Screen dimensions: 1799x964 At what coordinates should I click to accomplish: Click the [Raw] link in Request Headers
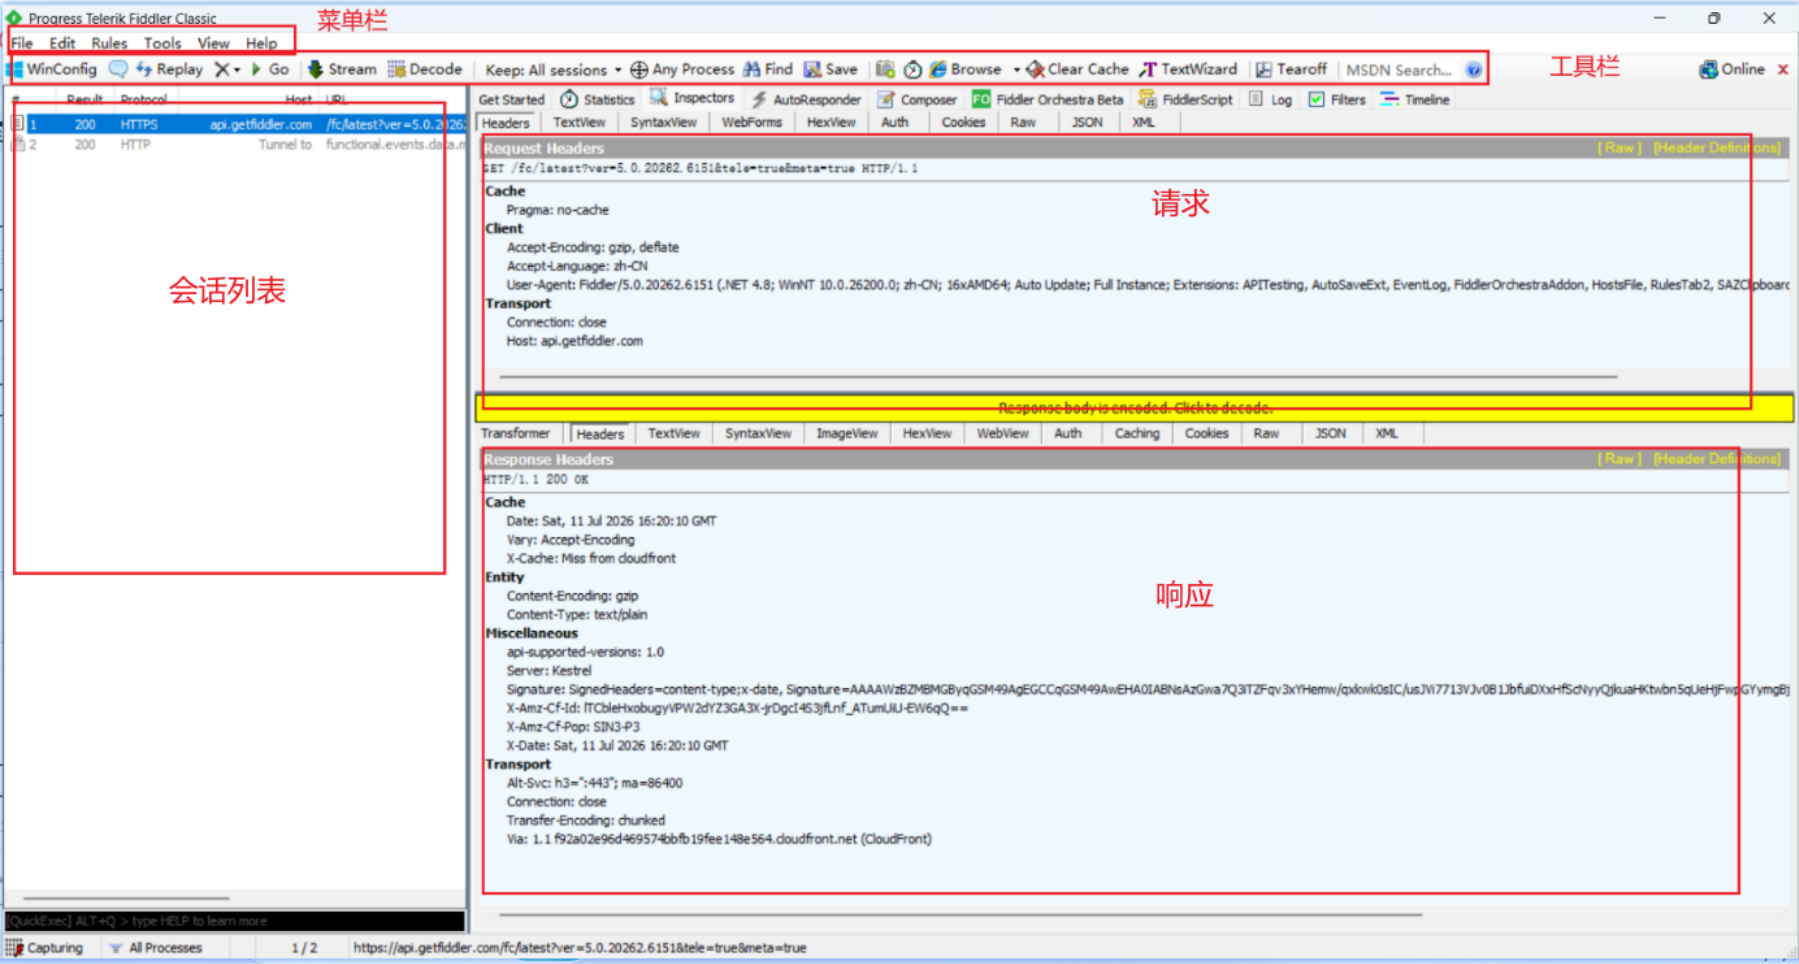point(1619,148)
